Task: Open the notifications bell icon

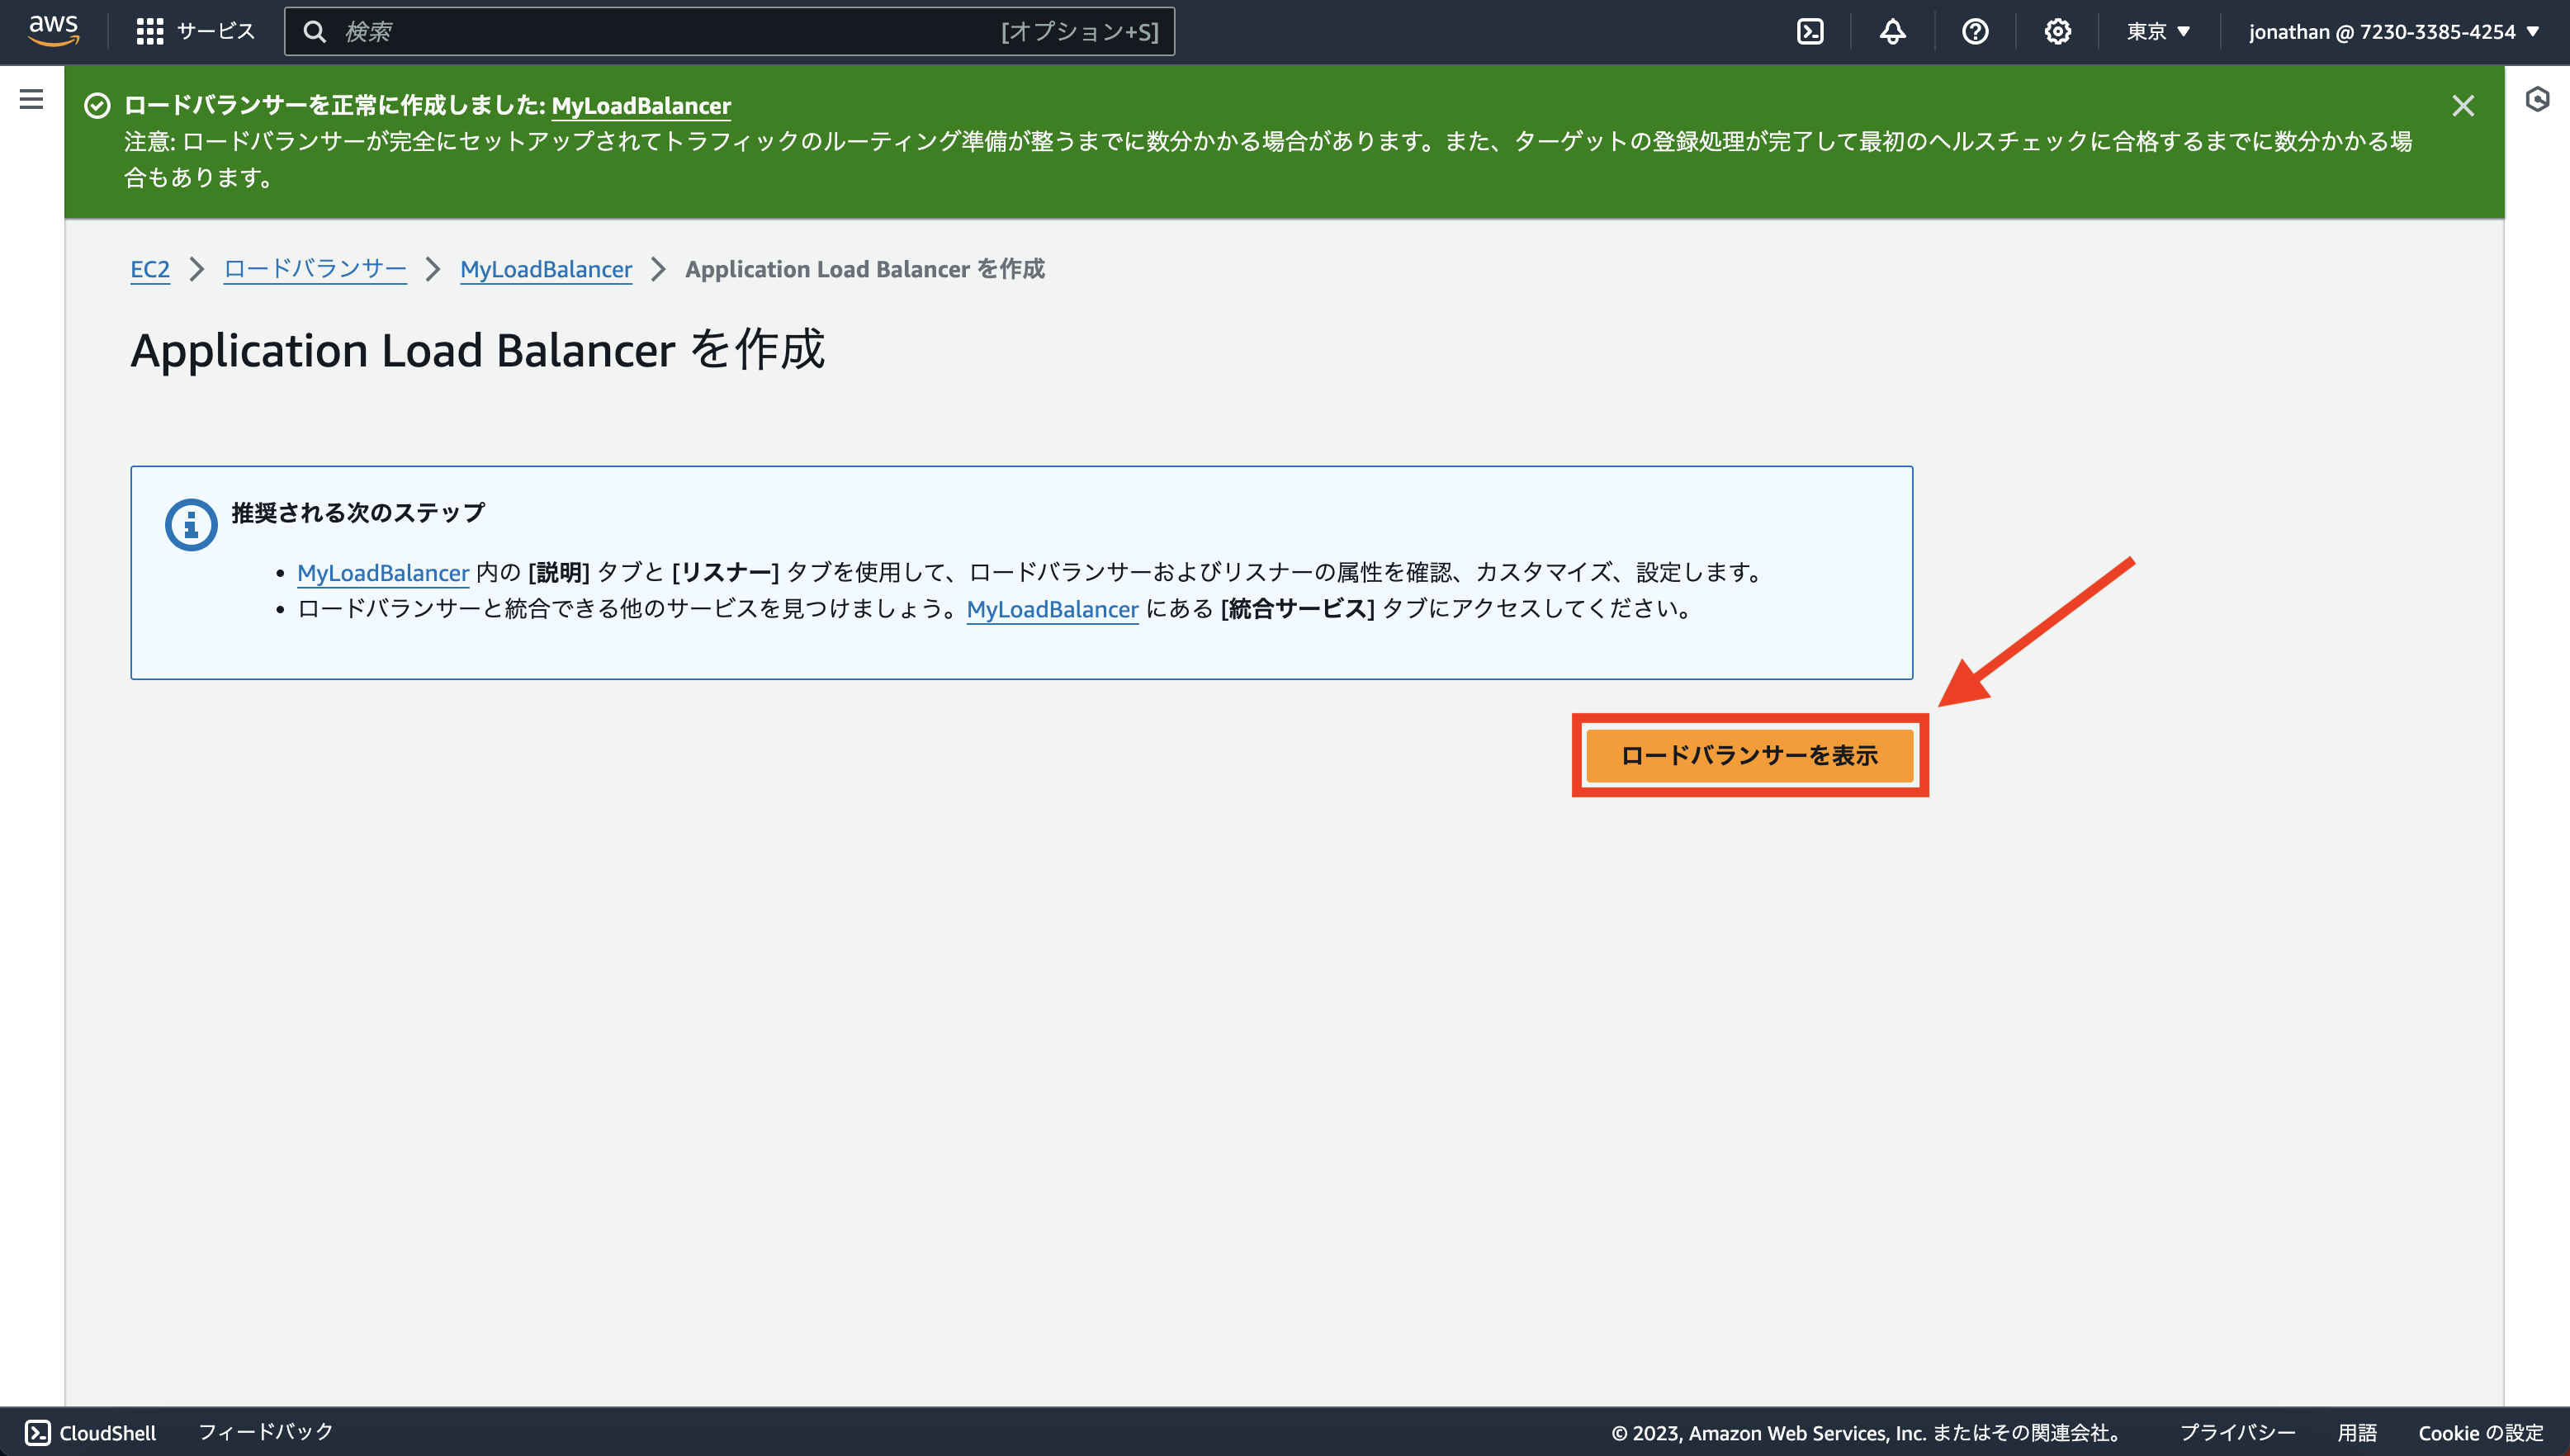Action: coord(1893,31)
